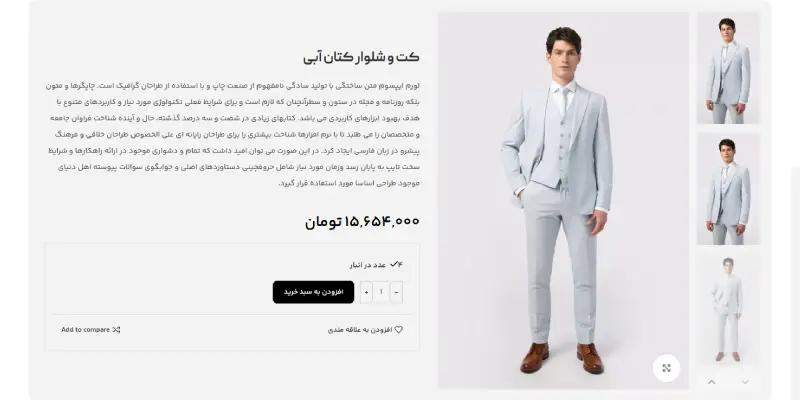800x400 pixels.
Task: Click the main product suit image
Action: pyautogui.click(x=563, y=201)
